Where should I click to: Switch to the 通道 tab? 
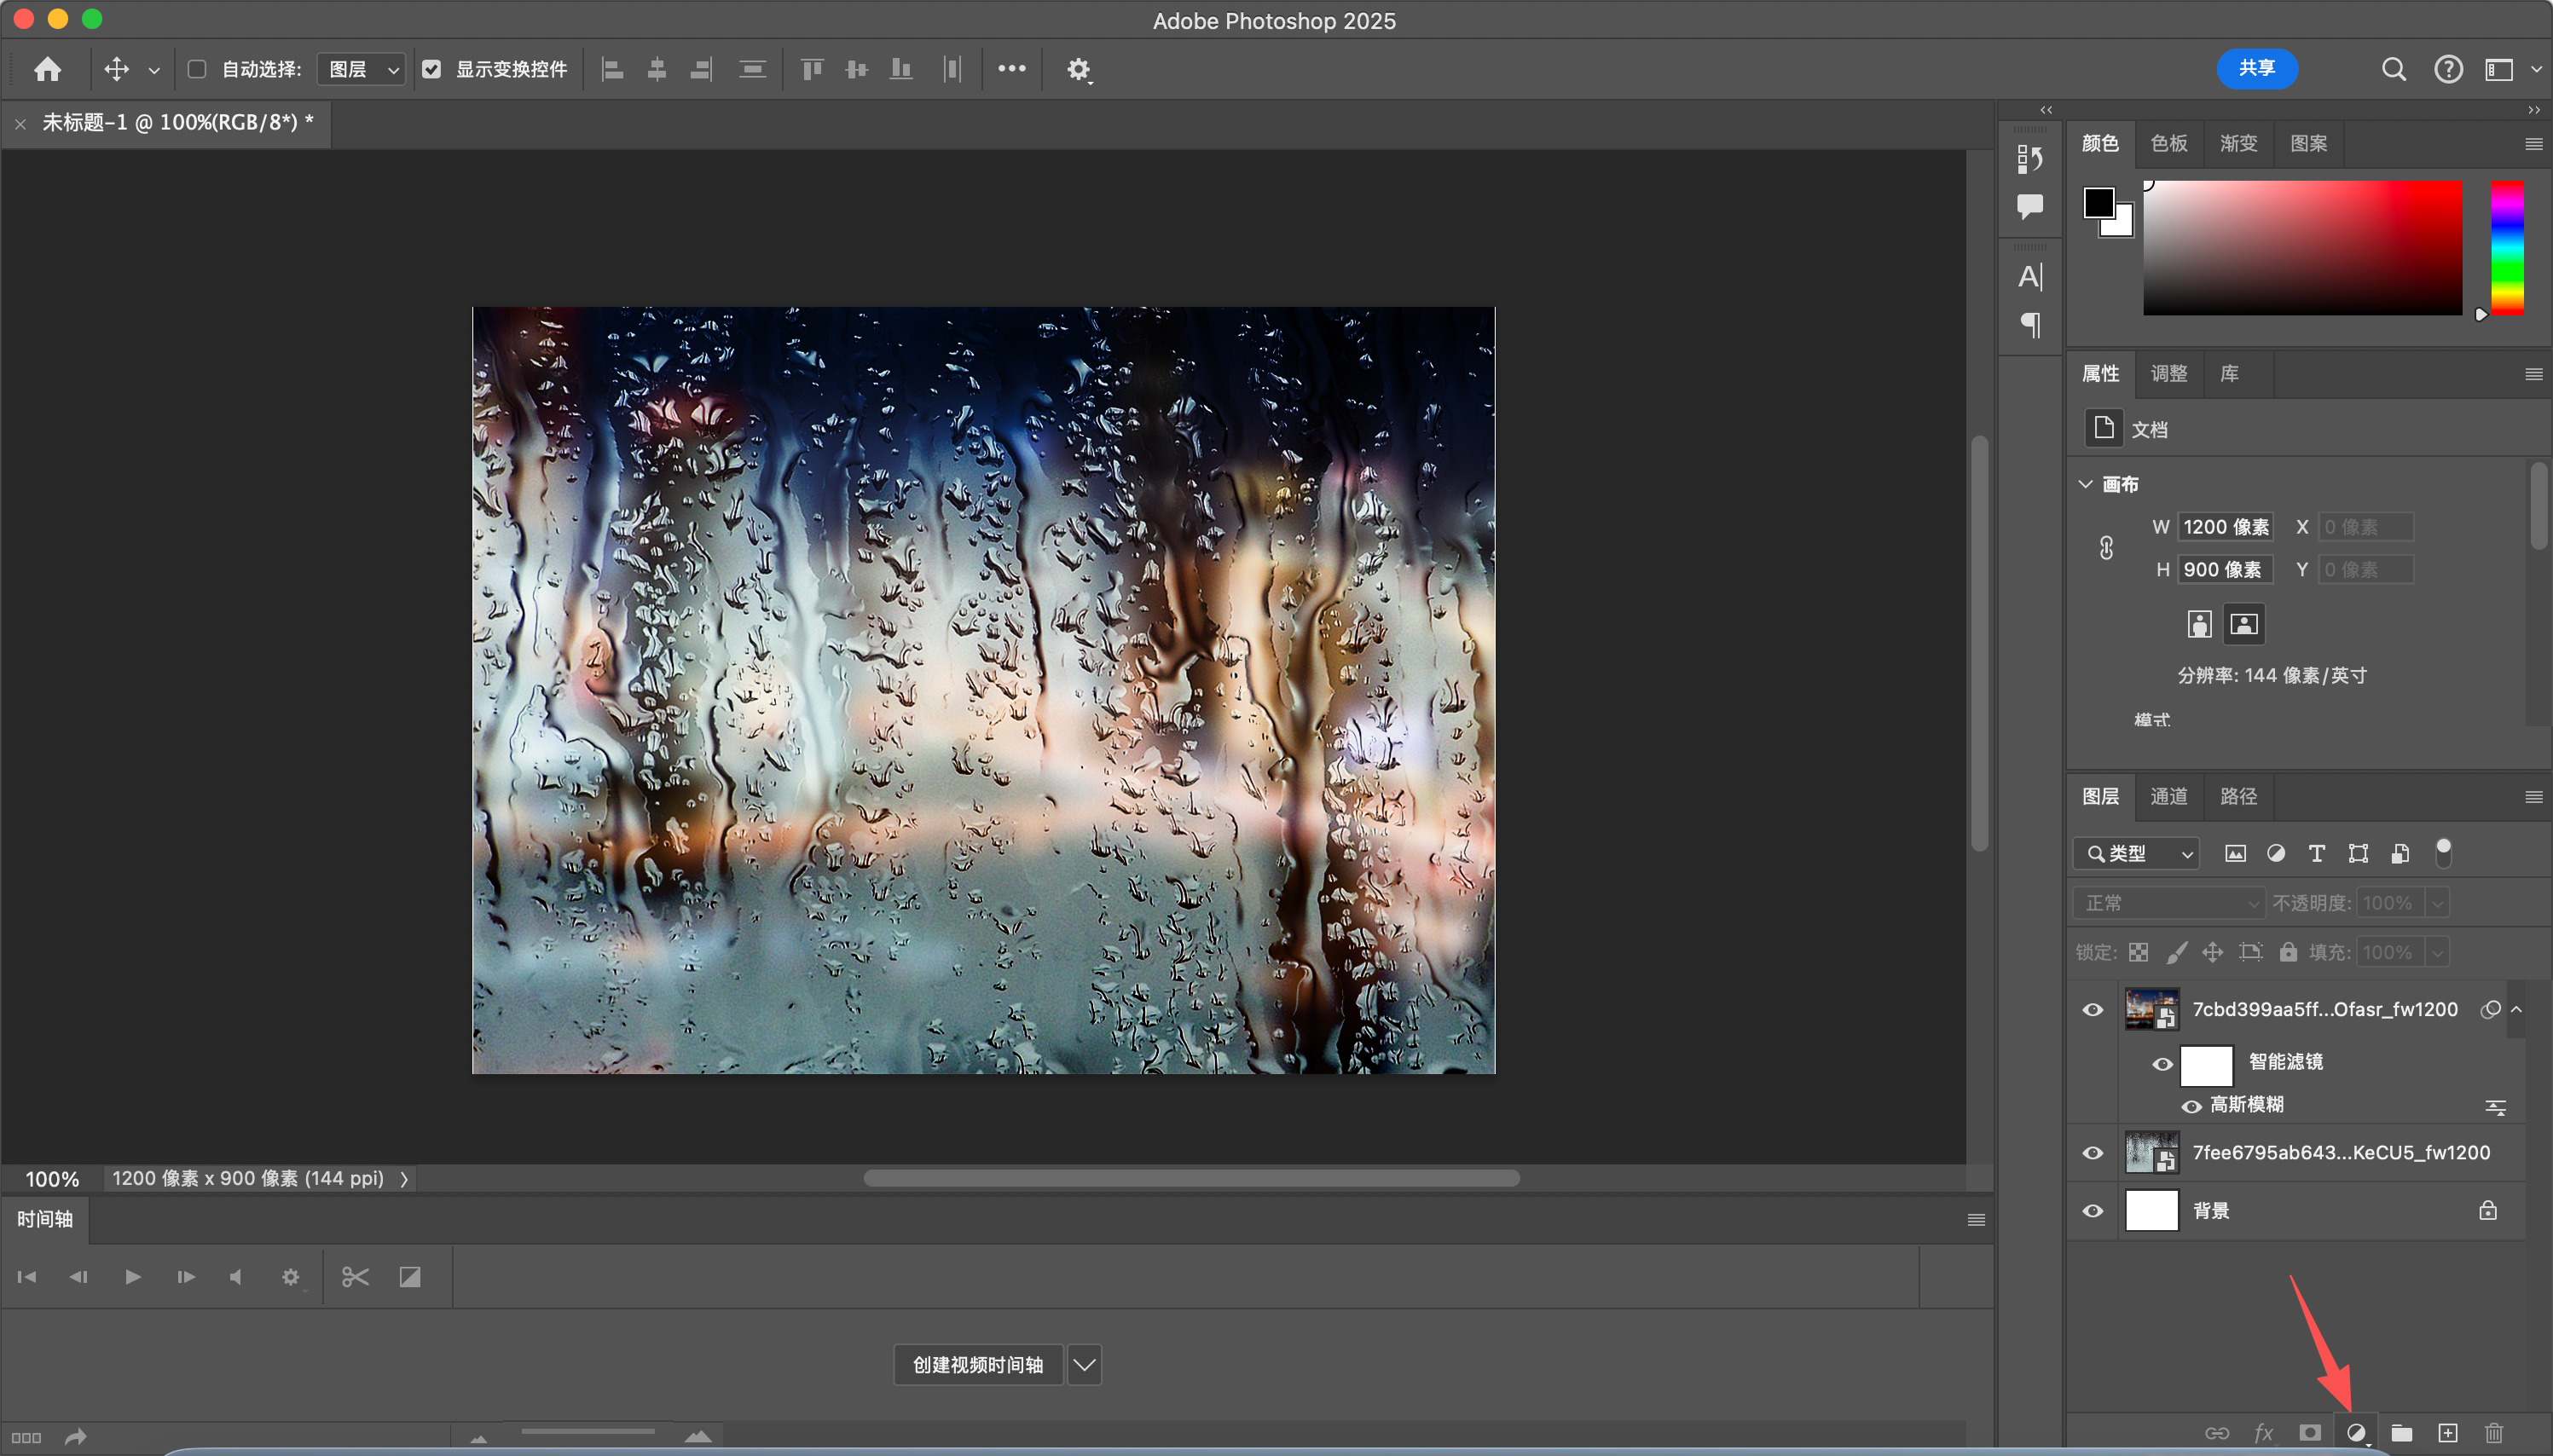pos(2169,796)
